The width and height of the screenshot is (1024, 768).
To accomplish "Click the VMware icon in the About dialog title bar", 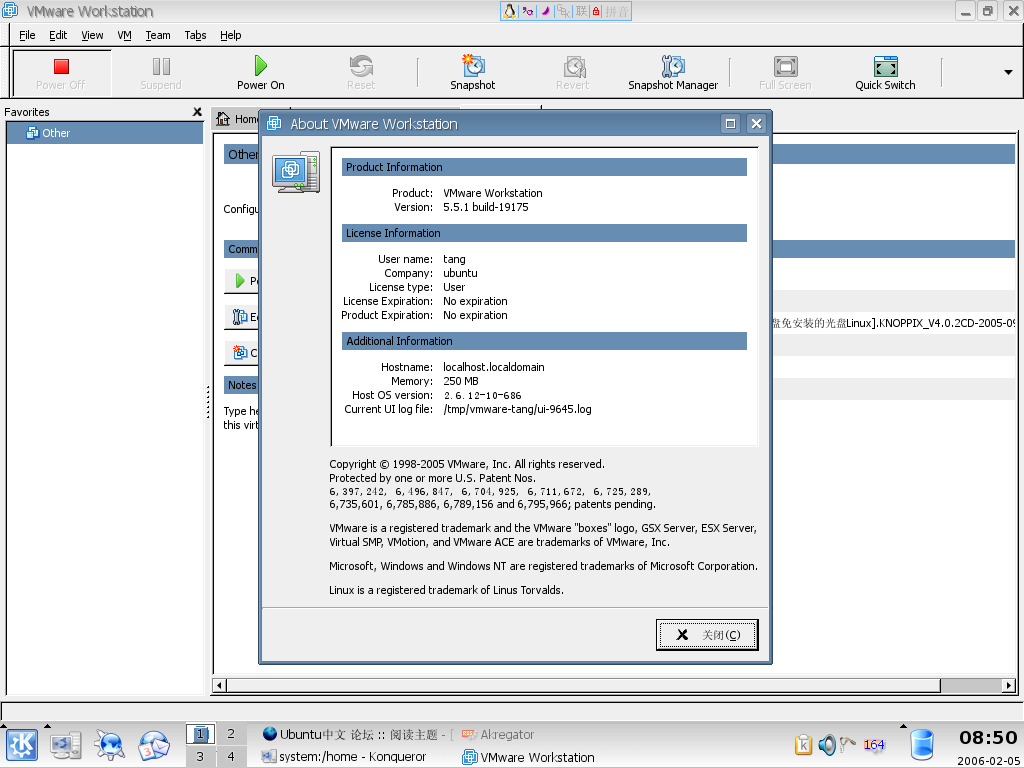I will pyautogui.click(x=274, y=123).
